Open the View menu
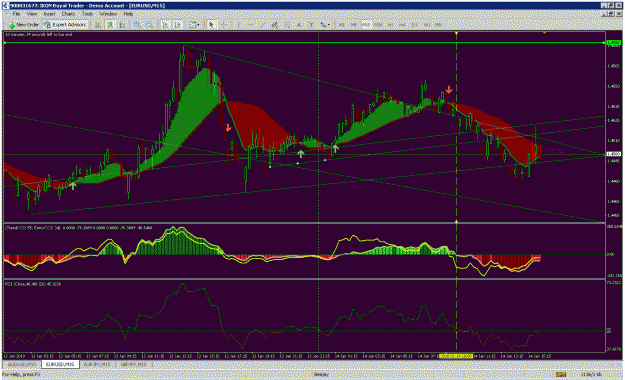625x380 pixels. coord(32,14)
